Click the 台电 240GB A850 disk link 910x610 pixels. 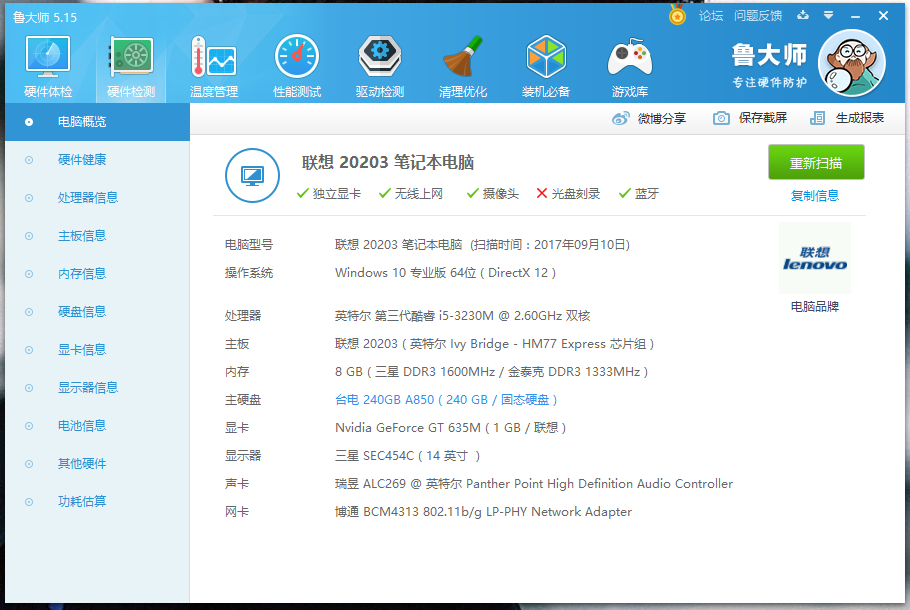[446, 400]
